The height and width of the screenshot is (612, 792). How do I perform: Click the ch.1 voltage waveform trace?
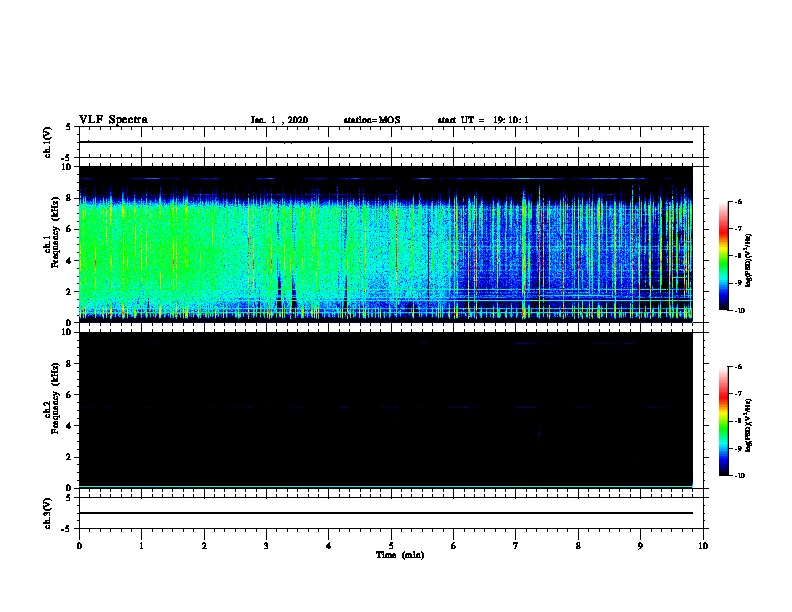(x=385, y=142)
